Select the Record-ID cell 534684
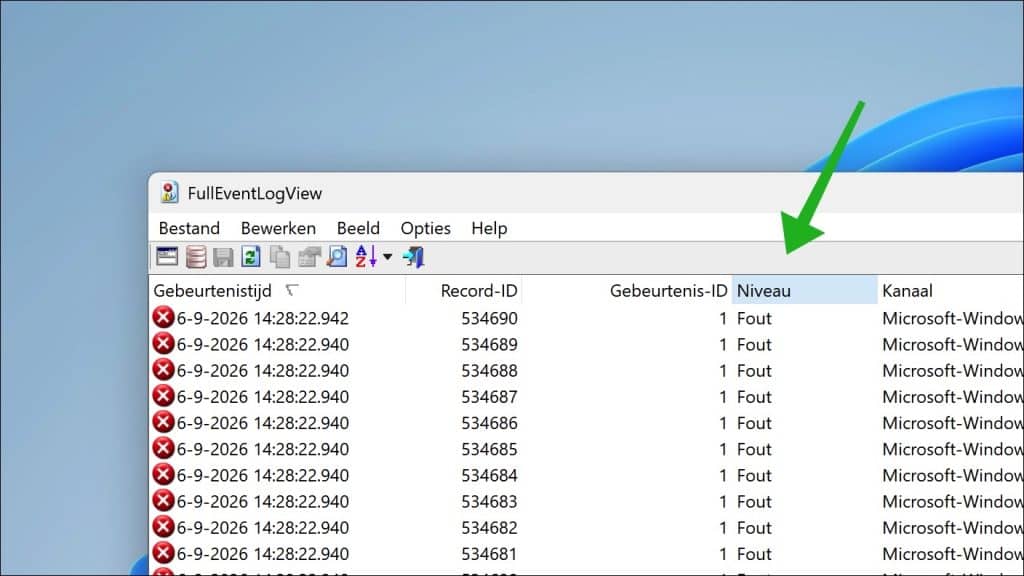Screen dimensions: 1024x576 coord(489,475)
